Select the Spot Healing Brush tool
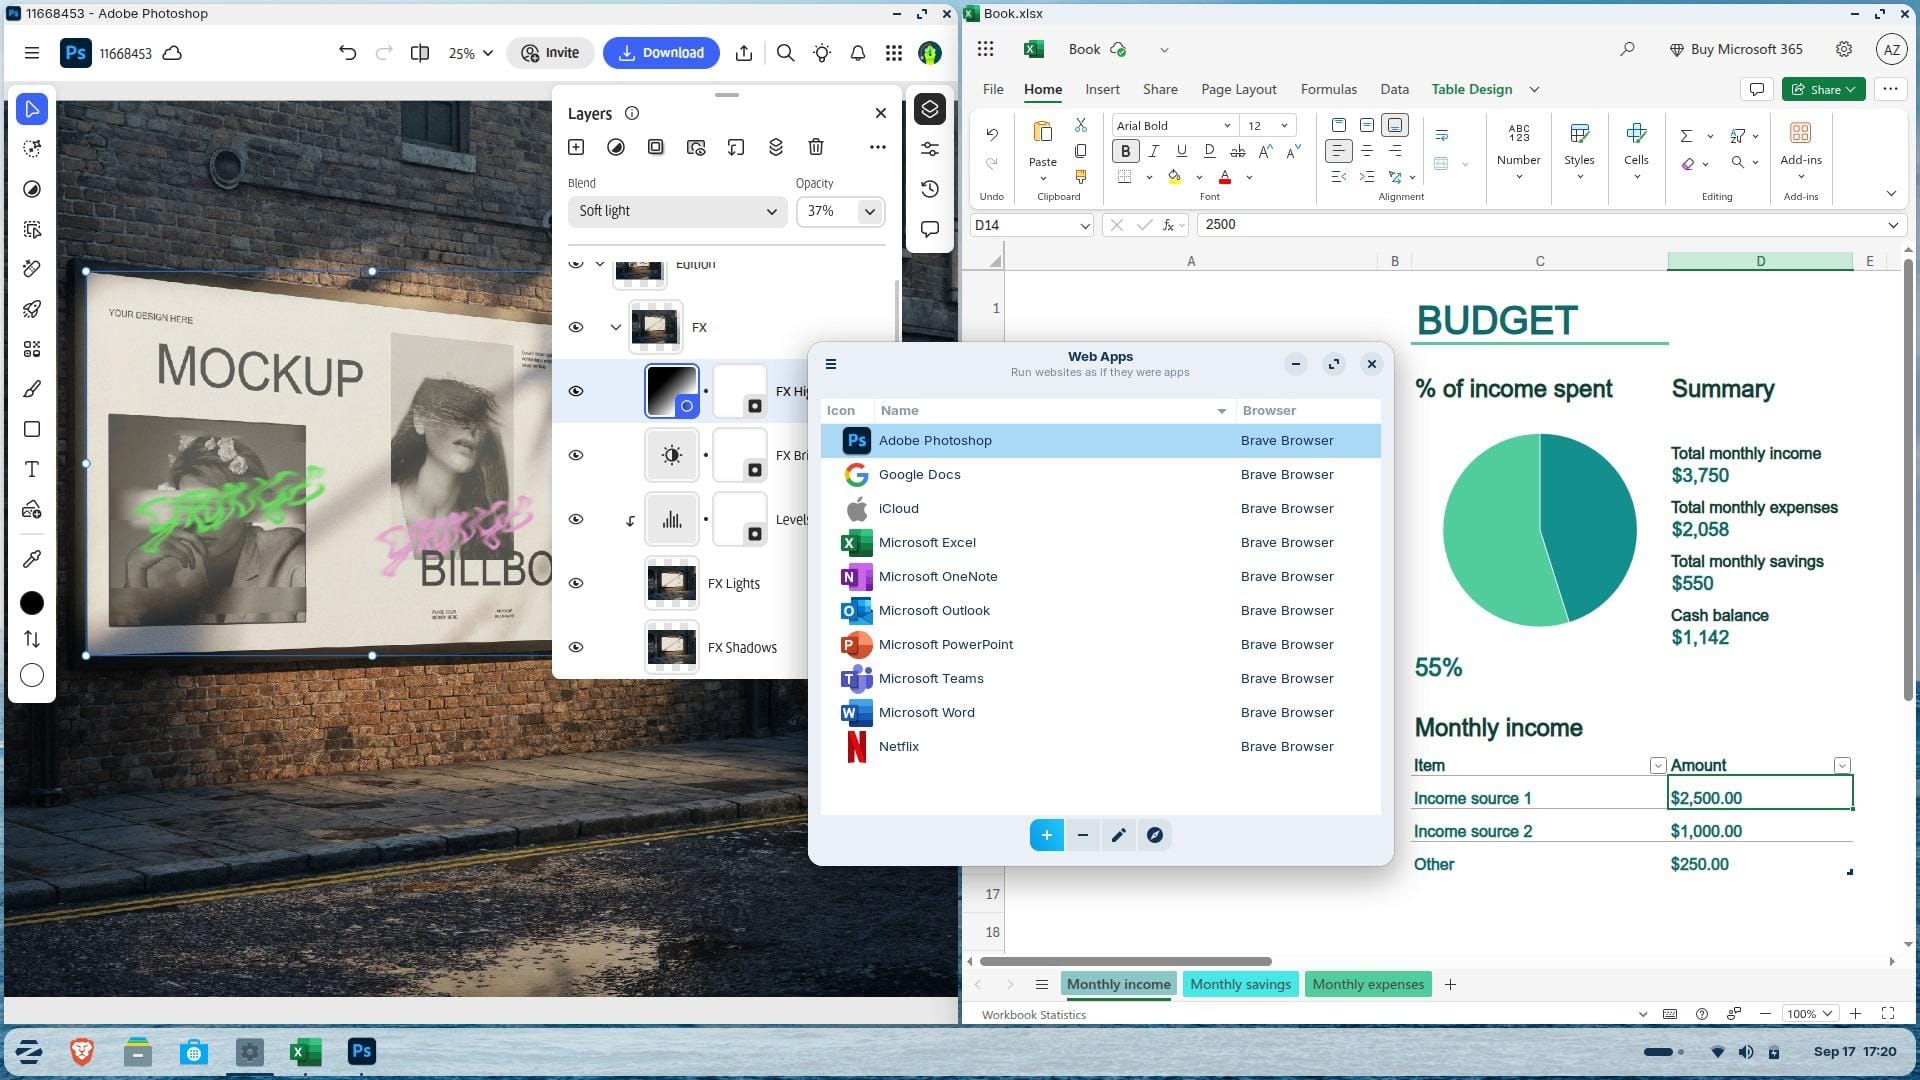This screenshot has width=1920, height=1080. 31,268
